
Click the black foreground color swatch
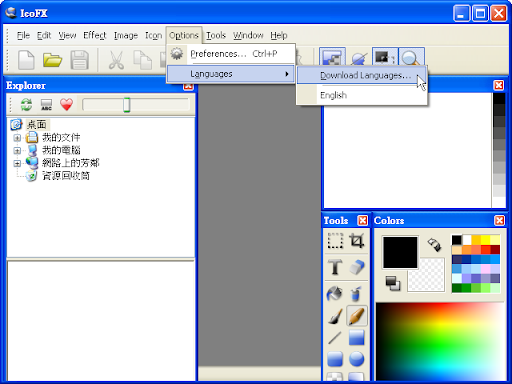[400, 252]
